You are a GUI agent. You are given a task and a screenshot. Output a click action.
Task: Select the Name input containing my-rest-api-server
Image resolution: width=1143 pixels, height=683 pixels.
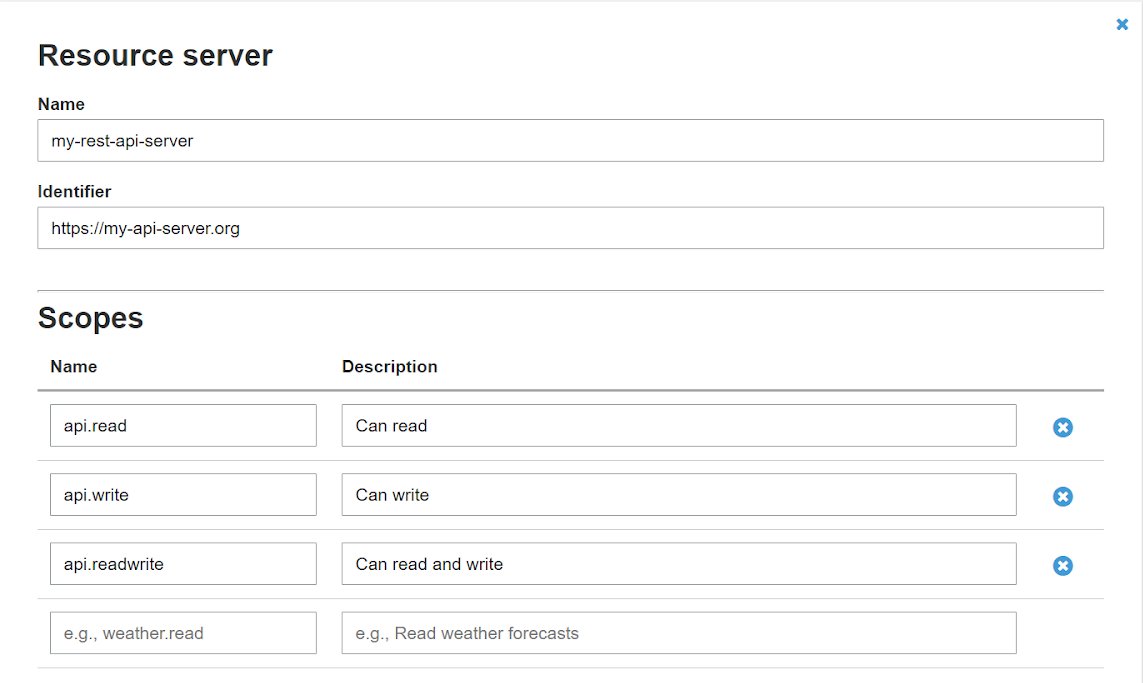(x=570, y=140)
